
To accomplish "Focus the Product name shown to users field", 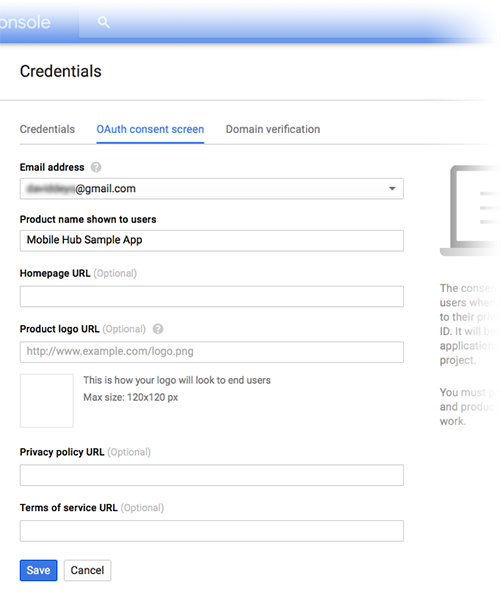I will click(212, 240).
